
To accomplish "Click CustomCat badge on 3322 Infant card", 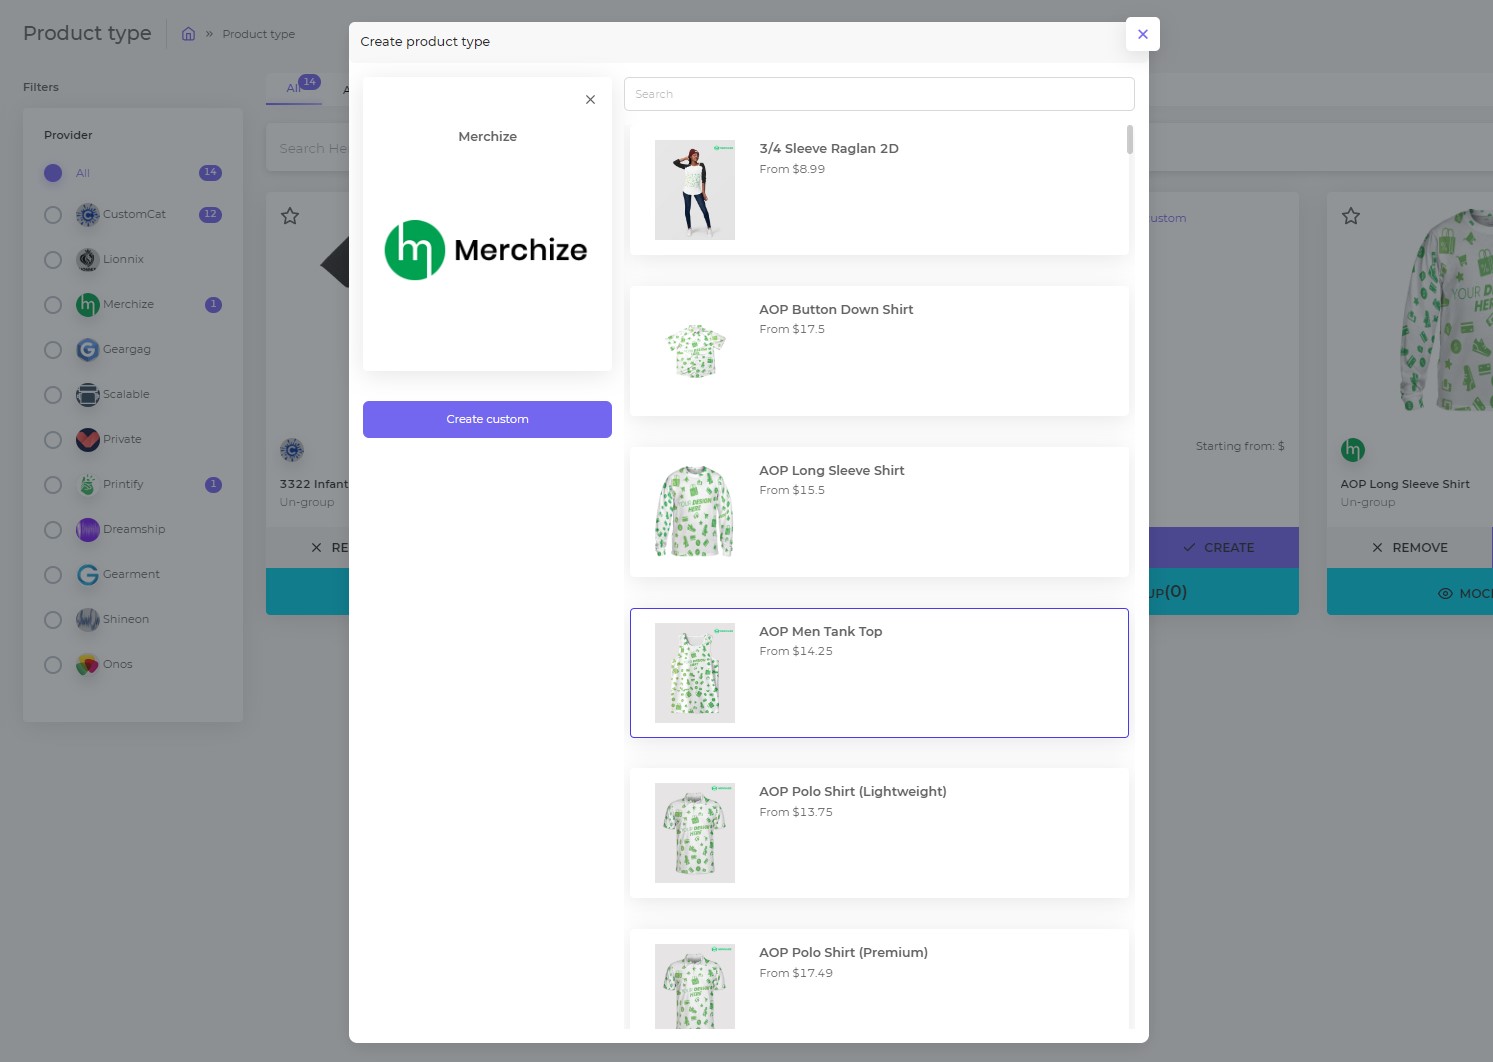I will 292,450.
